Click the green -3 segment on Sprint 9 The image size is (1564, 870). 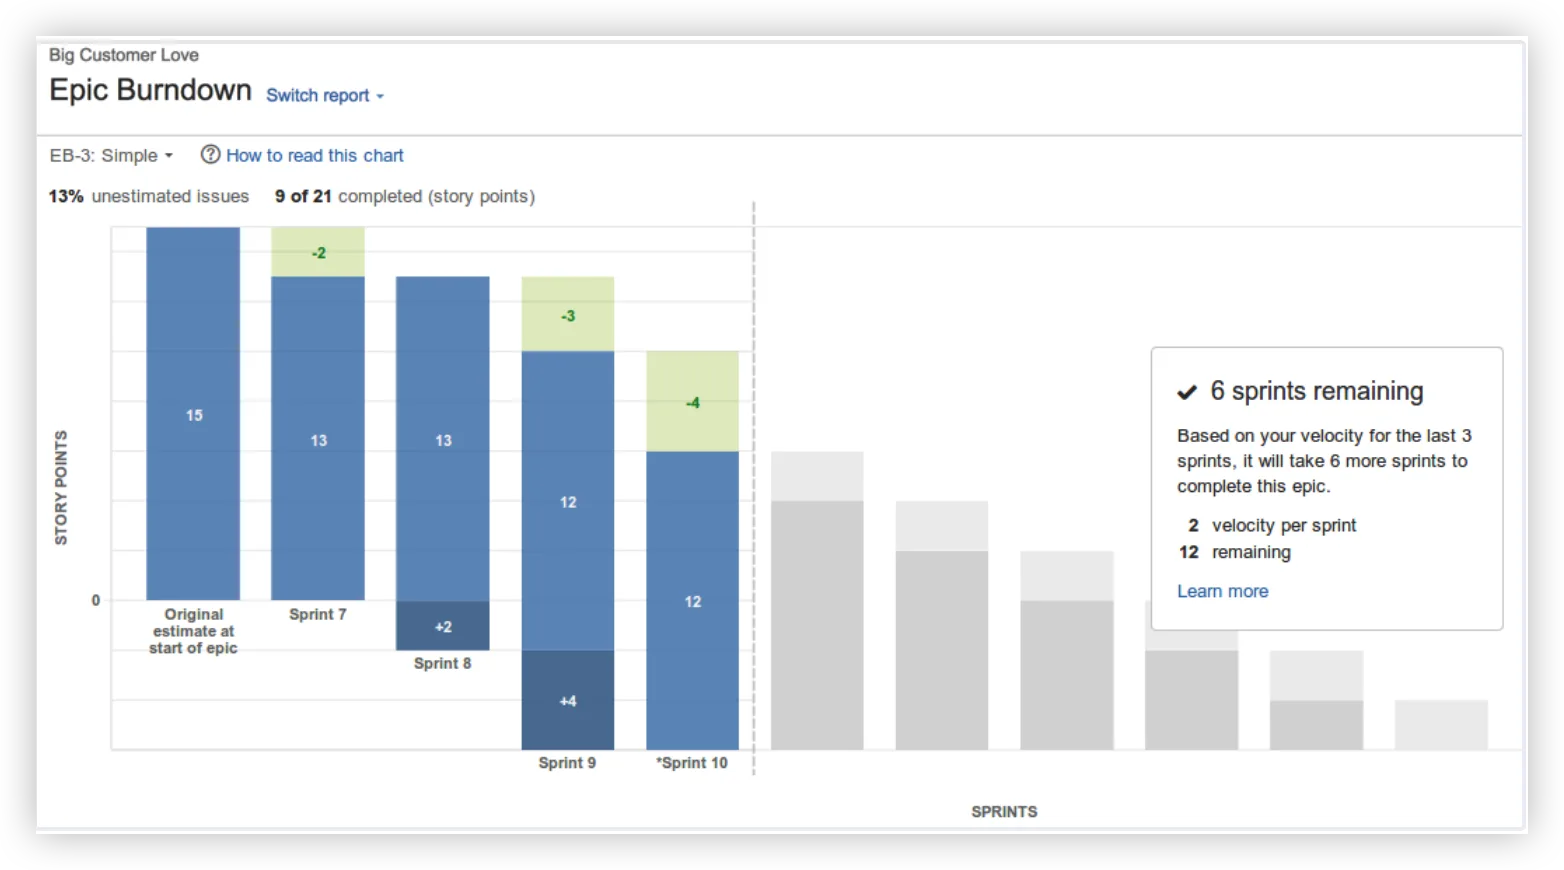click(x=568, y=314)
